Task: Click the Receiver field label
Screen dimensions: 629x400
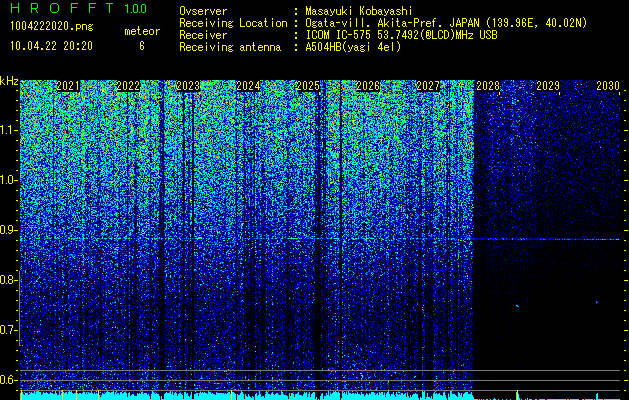Action: pyautogui.click(x=203, y=35)
